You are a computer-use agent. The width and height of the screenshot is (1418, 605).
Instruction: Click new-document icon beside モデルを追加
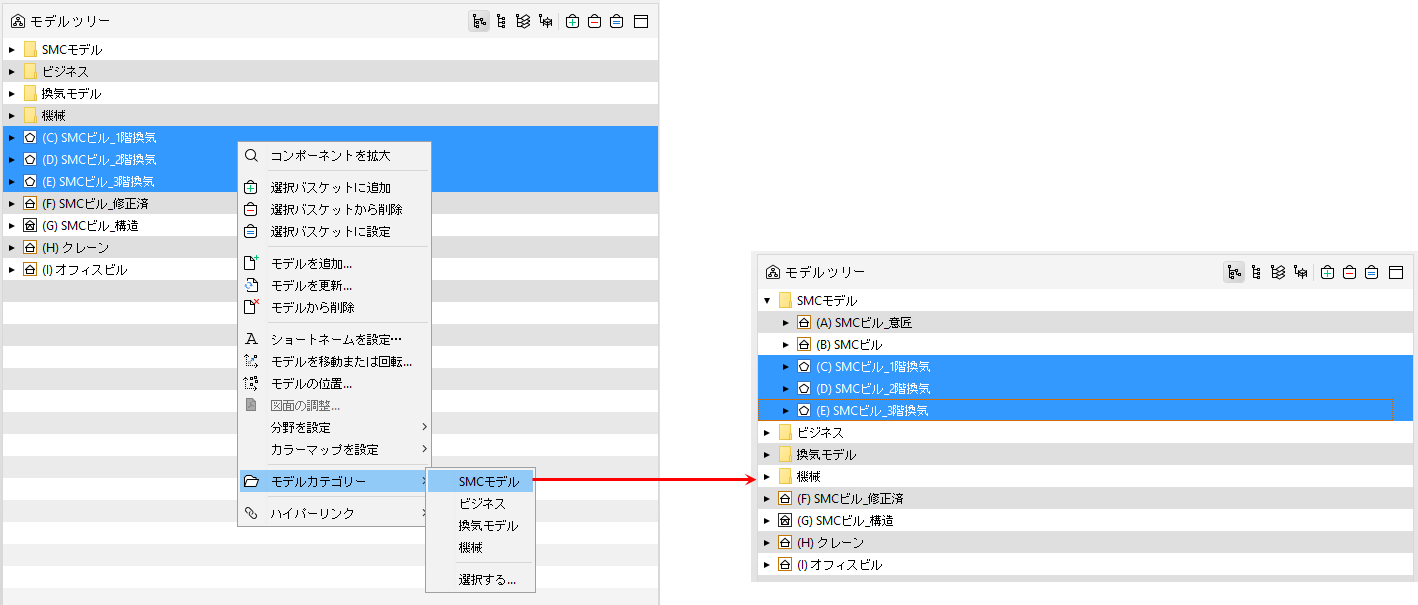251,263
